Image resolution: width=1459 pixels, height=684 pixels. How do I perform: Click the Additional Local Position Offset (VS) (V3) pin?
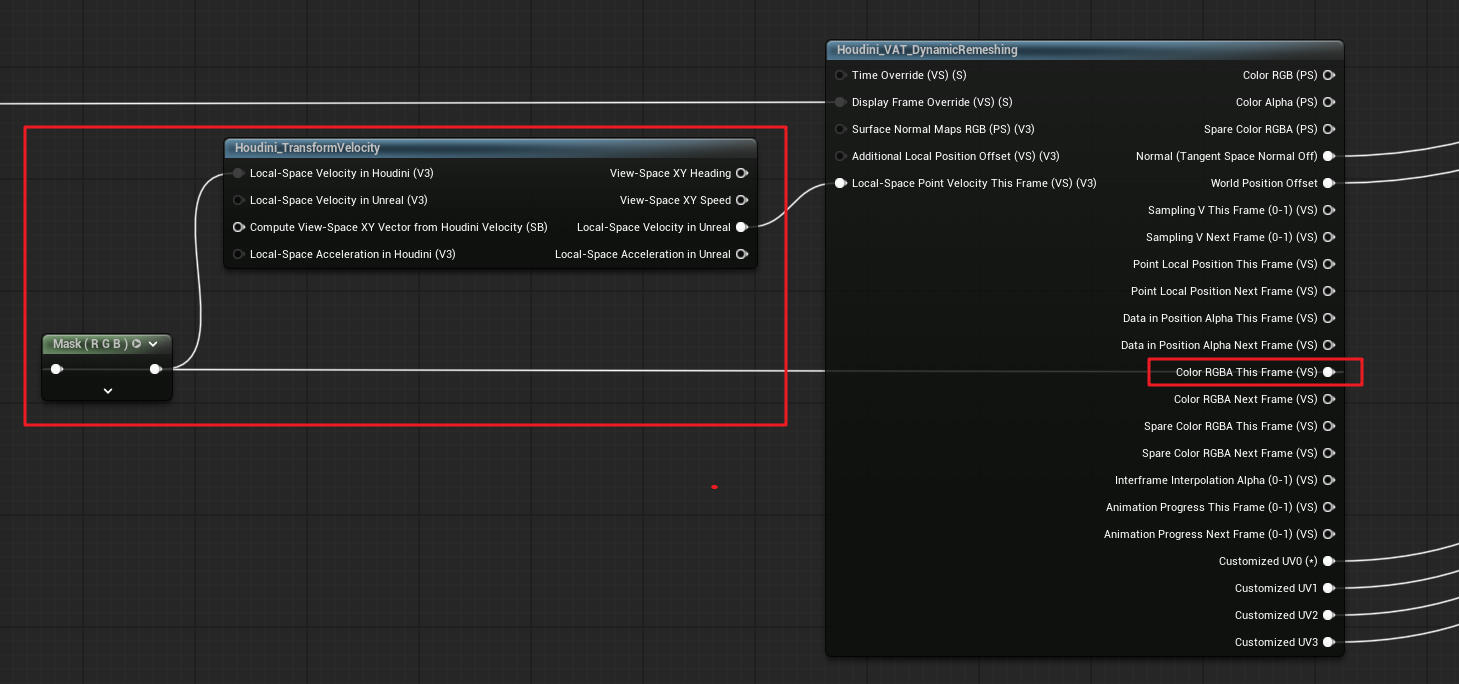point(840,156)
